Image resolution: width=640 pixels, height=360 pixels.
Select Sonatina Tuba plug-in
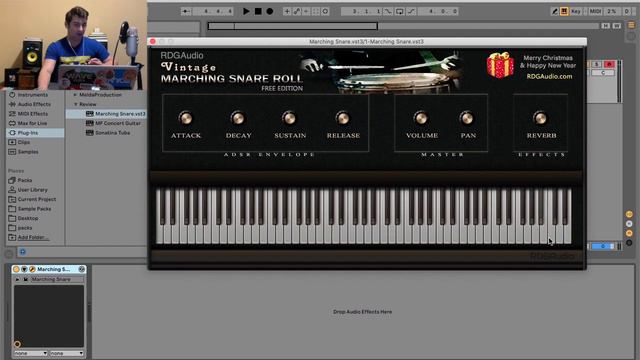click(113, 133)
